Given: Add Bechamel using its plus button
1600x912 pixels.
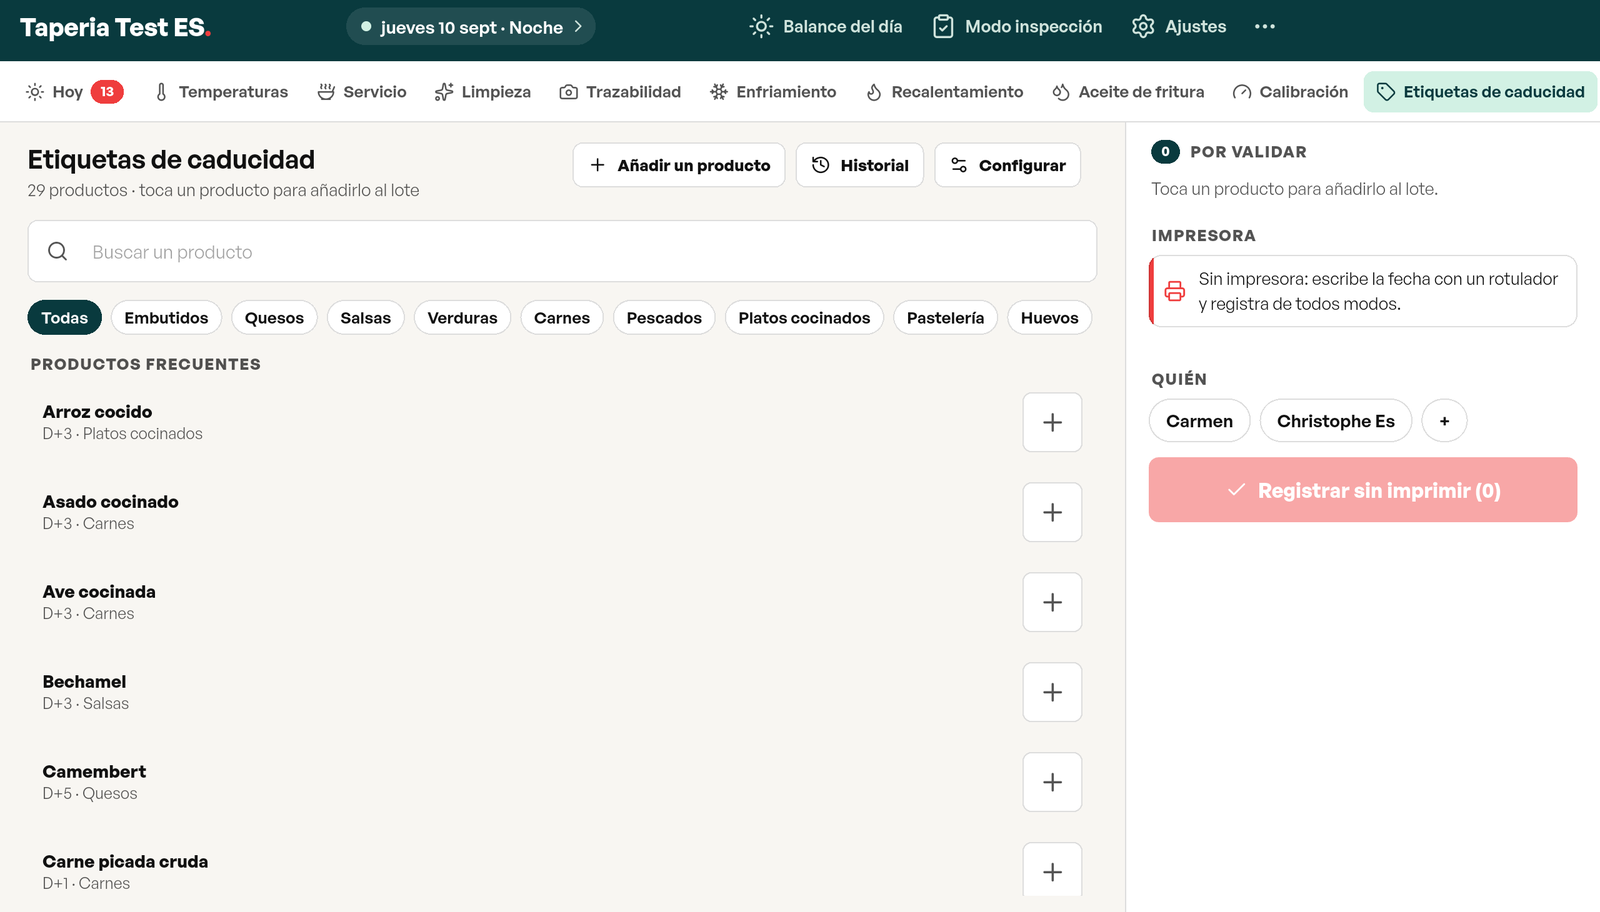Looking at the screenshot, I should coord(1052,692).
